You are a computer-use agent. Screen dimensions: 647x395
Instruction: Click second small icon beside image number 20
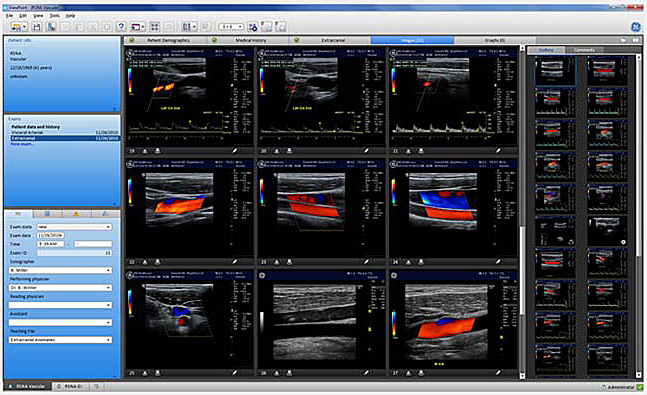289,151
